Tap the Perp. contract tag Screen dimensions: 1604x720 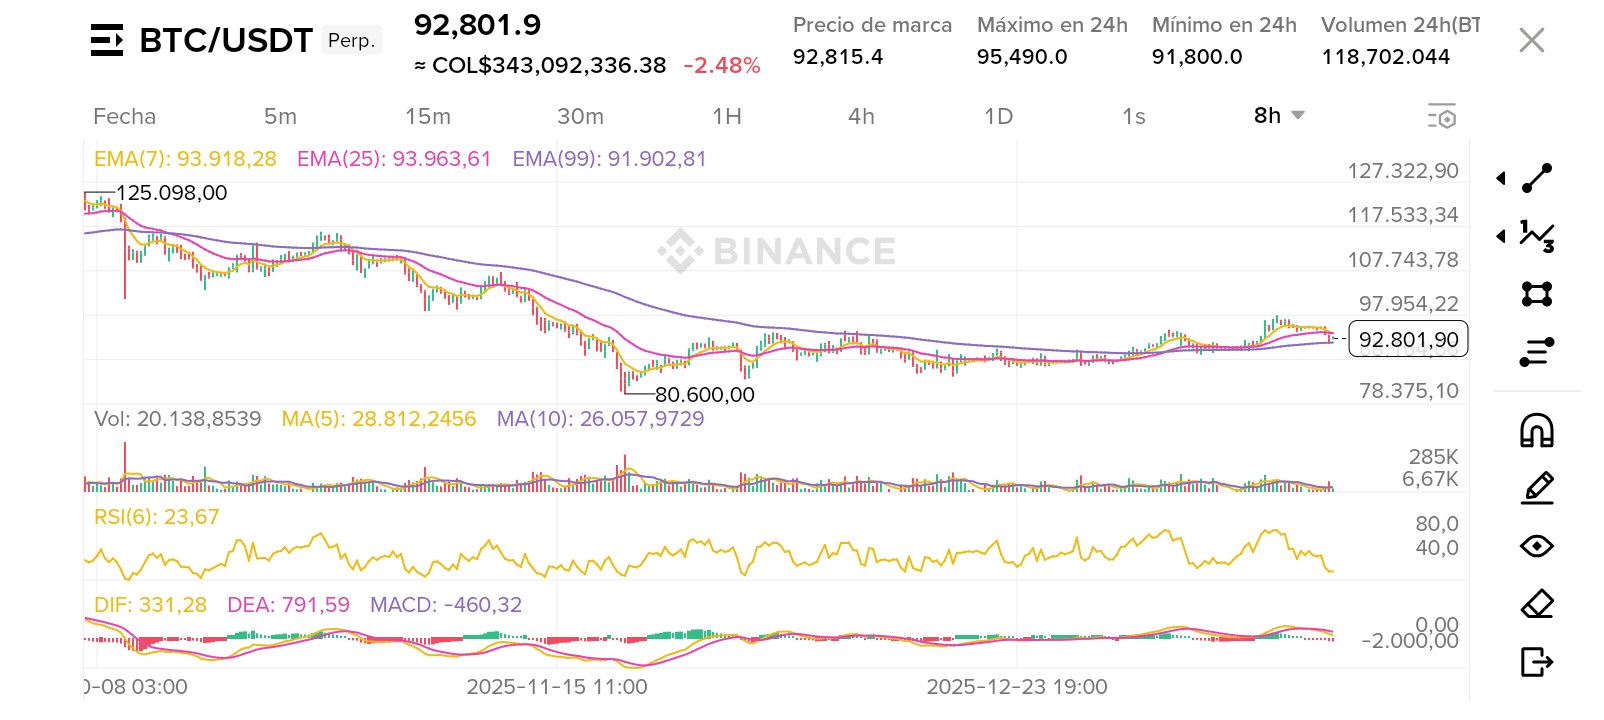coord(352,40)
